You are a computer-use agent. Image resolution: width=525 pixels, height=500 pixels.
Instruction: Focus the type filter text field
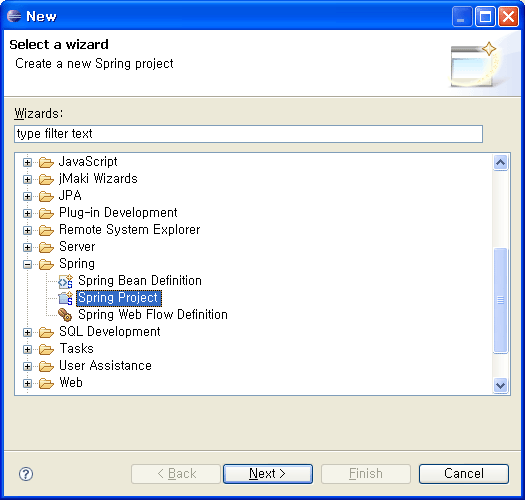[248, 134]
